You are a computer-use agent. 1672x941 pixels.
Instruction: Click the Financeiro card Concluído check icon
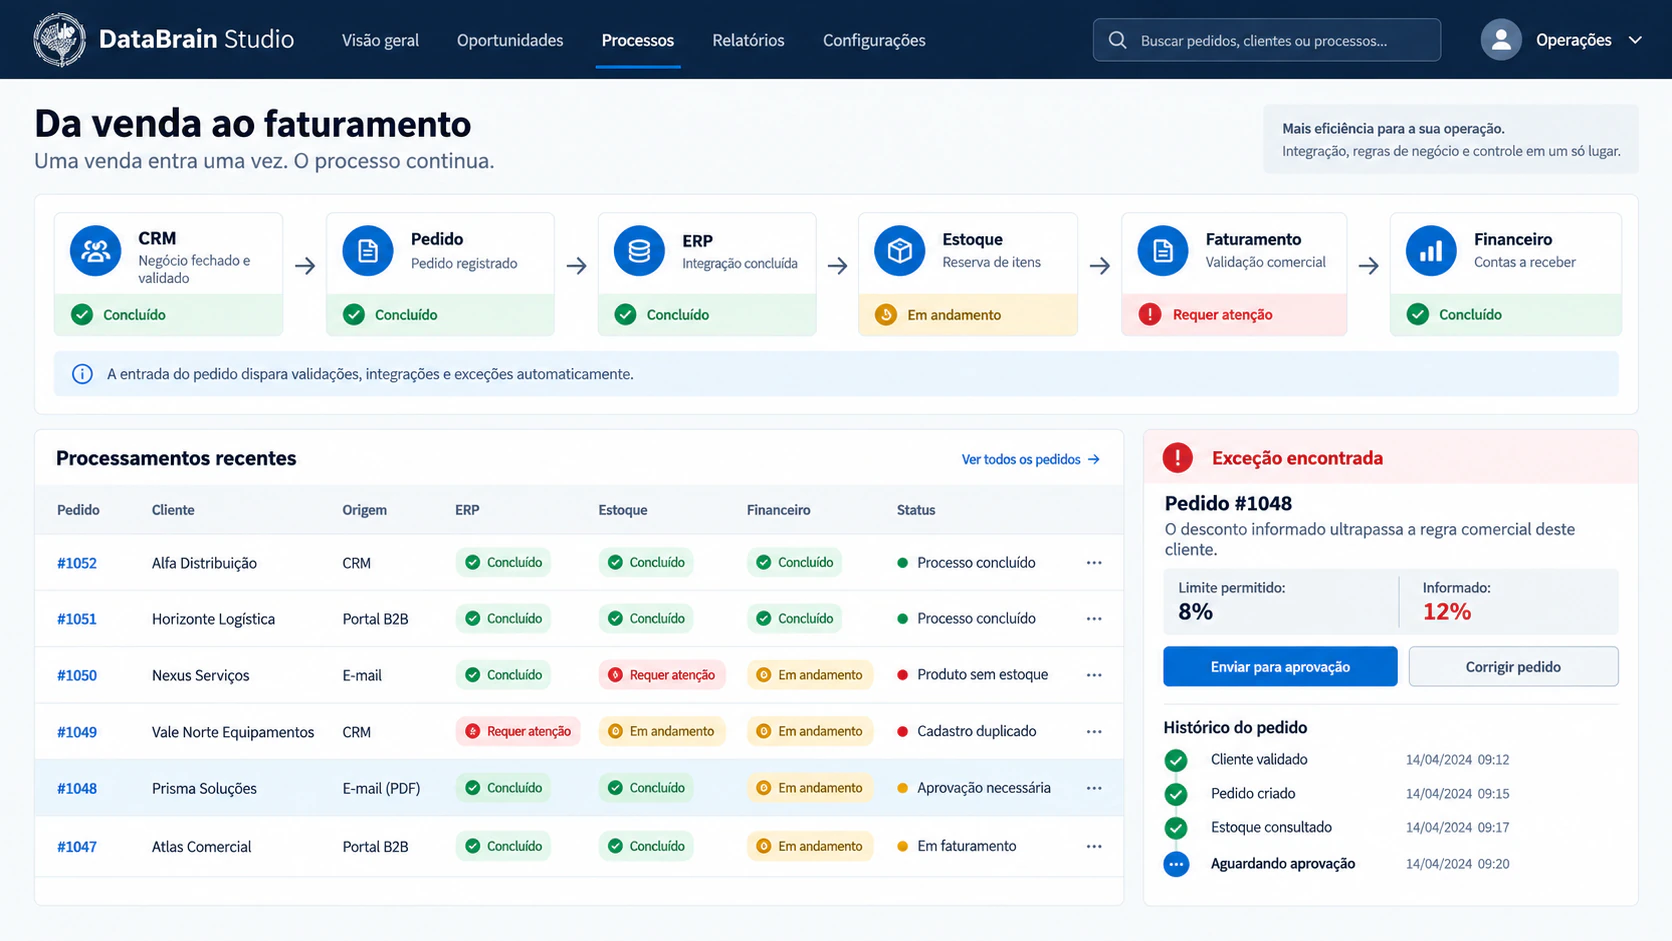point(1418,315)
